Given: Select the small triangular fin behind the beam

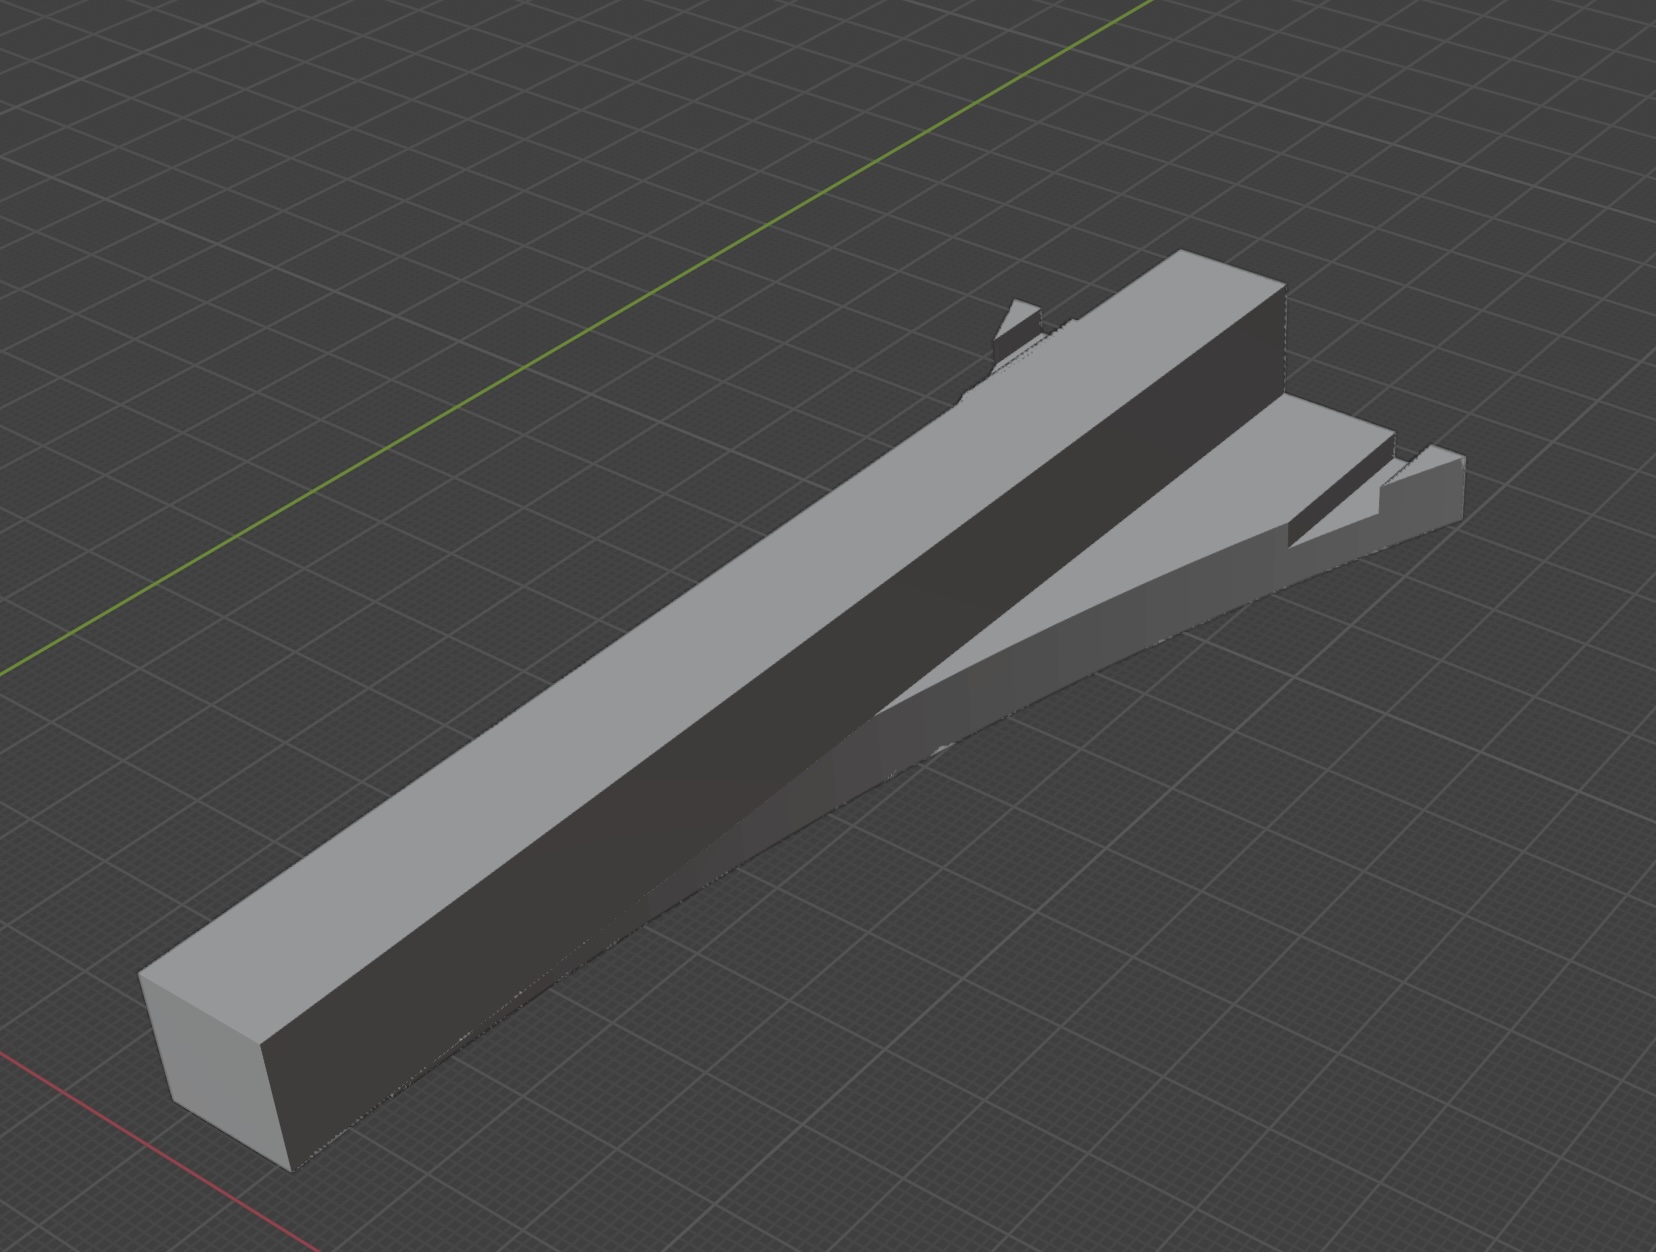Looking at the screenshot, I should [1018, 320].
